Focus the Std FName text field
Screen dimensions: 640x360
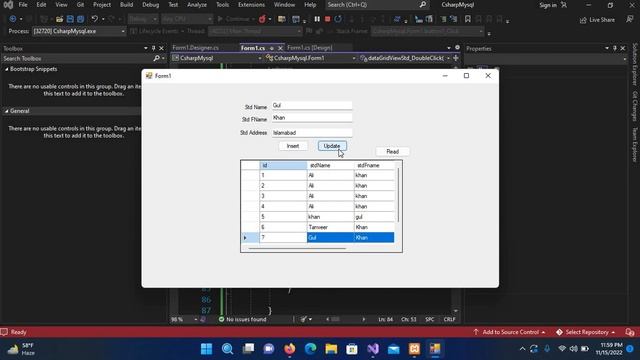pos(312,118)
